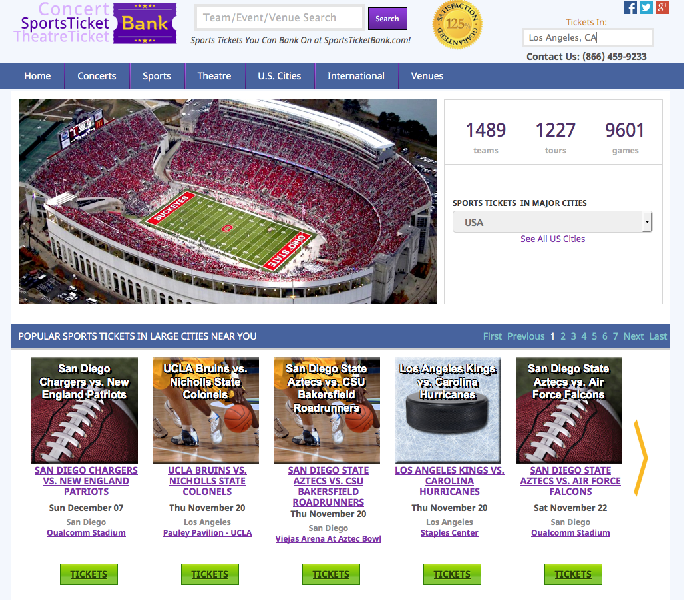Open Viejas Arena At Aztec Bowl link
Image resolution: width=684 pixels, height=600 pixels.
pyautogui.click(x=328, y=539)
